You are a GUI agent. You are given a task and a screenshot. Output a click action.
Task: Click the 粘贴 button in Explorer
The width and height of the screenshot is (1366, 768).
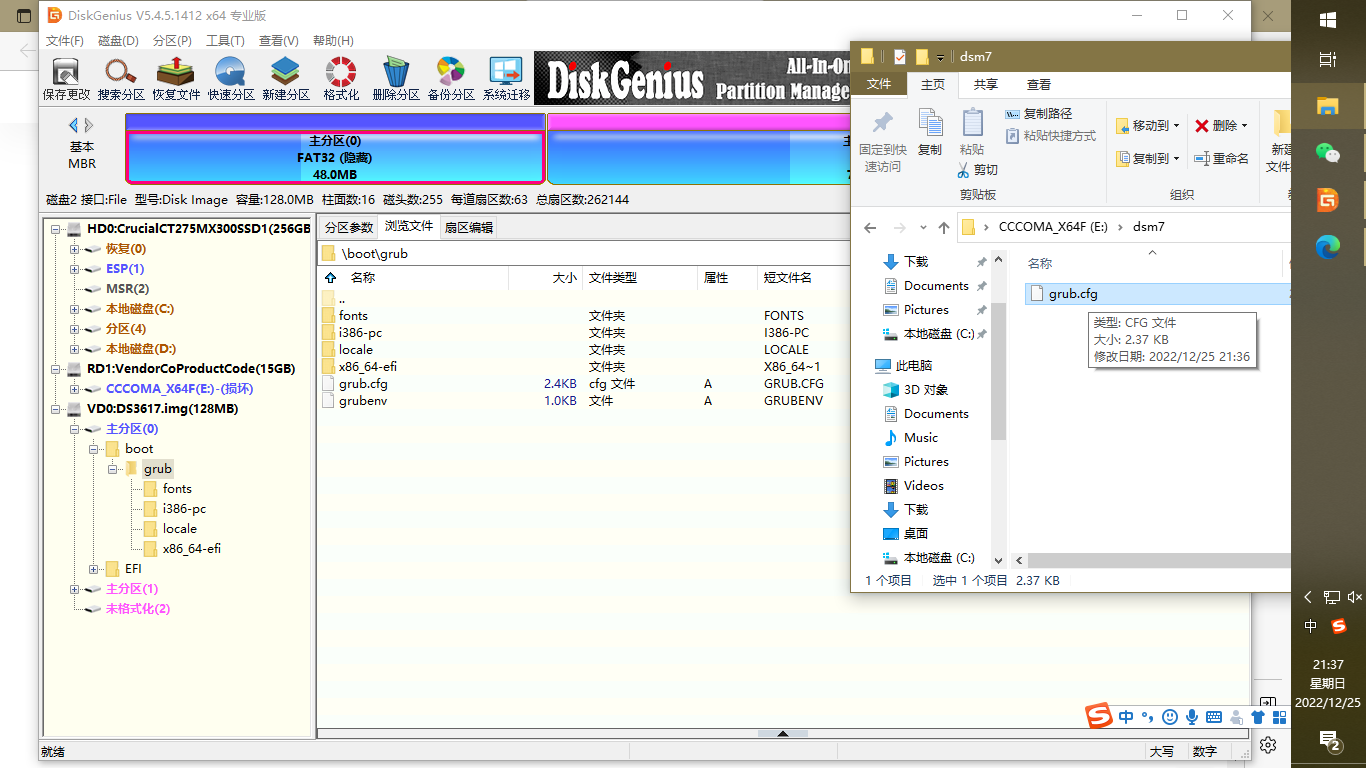971,132
